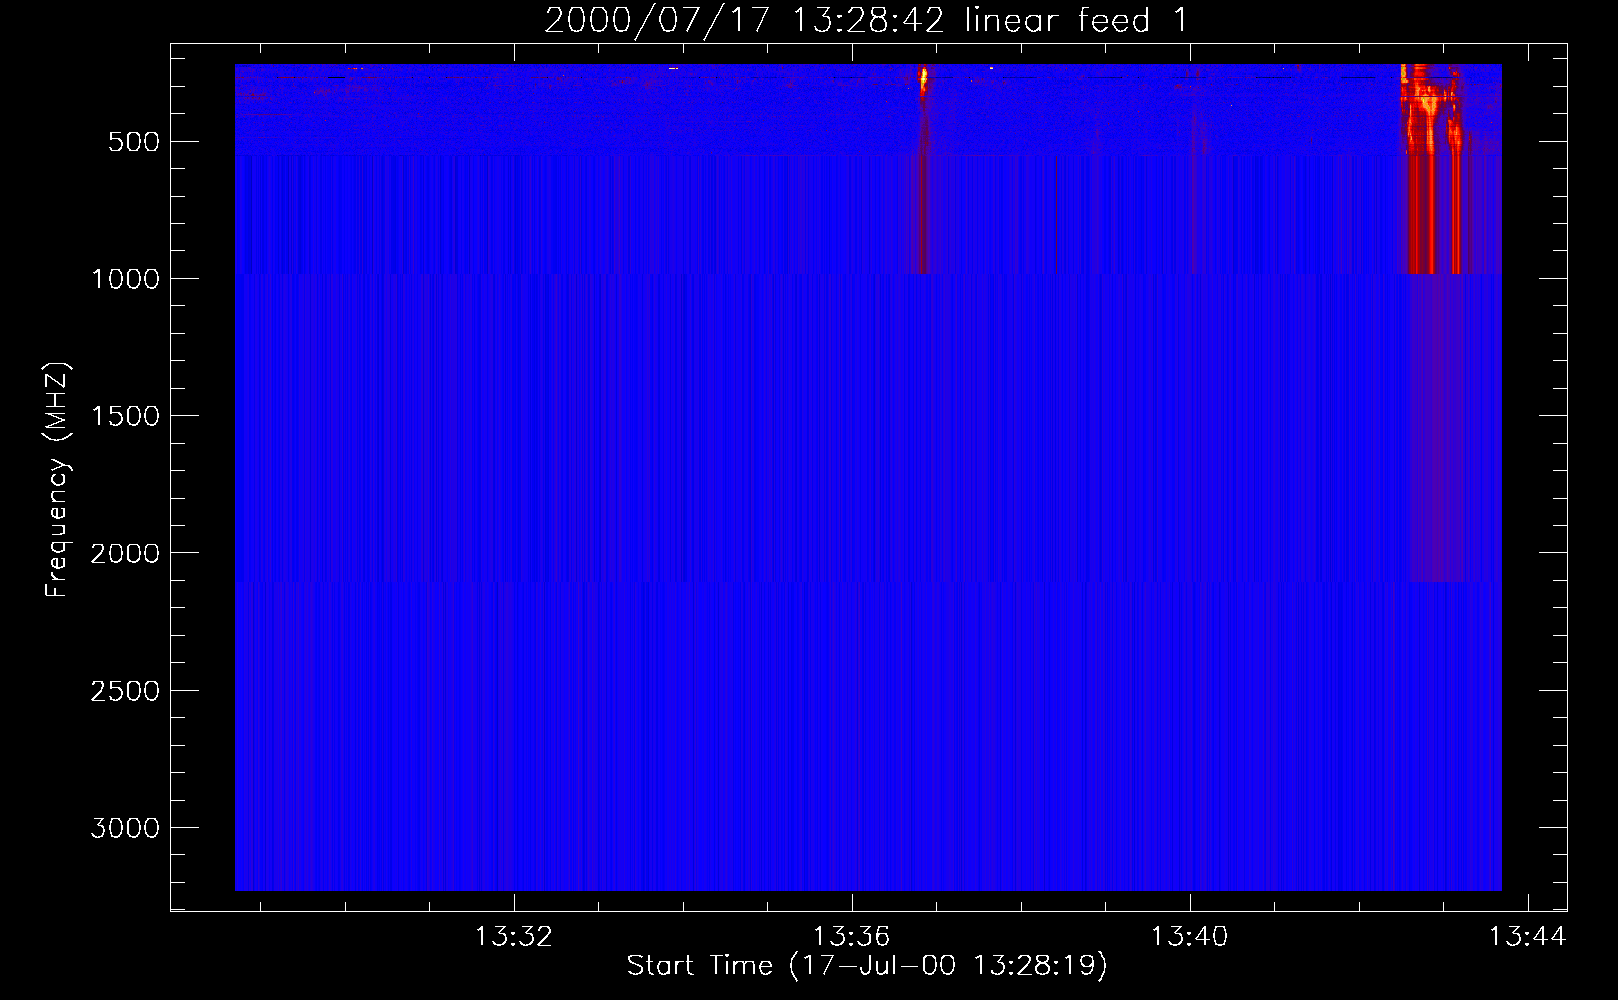Click the 13:36 time tick label
Image resolution: width=1618 pixels, height=1000 pixels.
click(x=851, y=936)
